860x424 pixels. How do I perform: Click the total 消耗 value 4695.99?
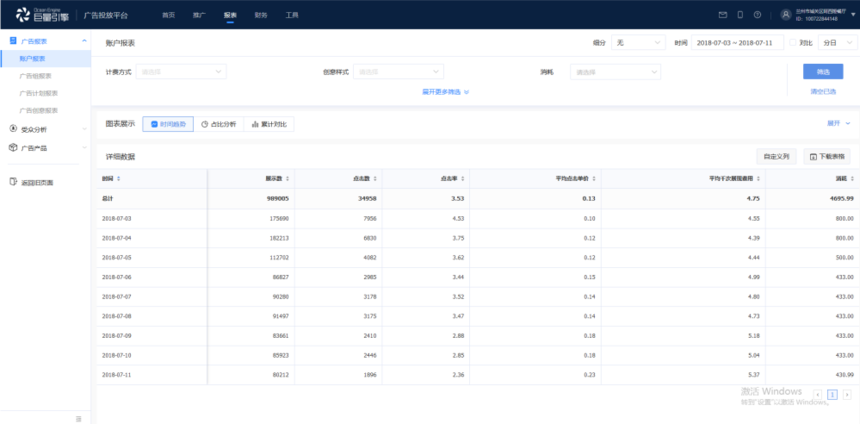841,199
